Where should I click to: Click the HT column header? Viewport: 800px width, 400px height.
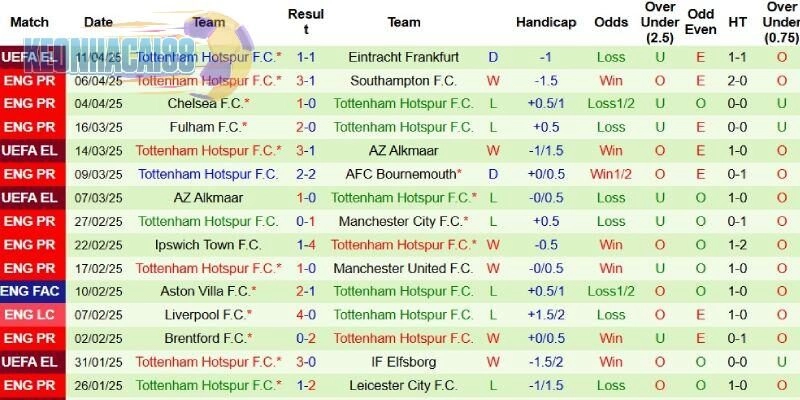coord(738,22)
